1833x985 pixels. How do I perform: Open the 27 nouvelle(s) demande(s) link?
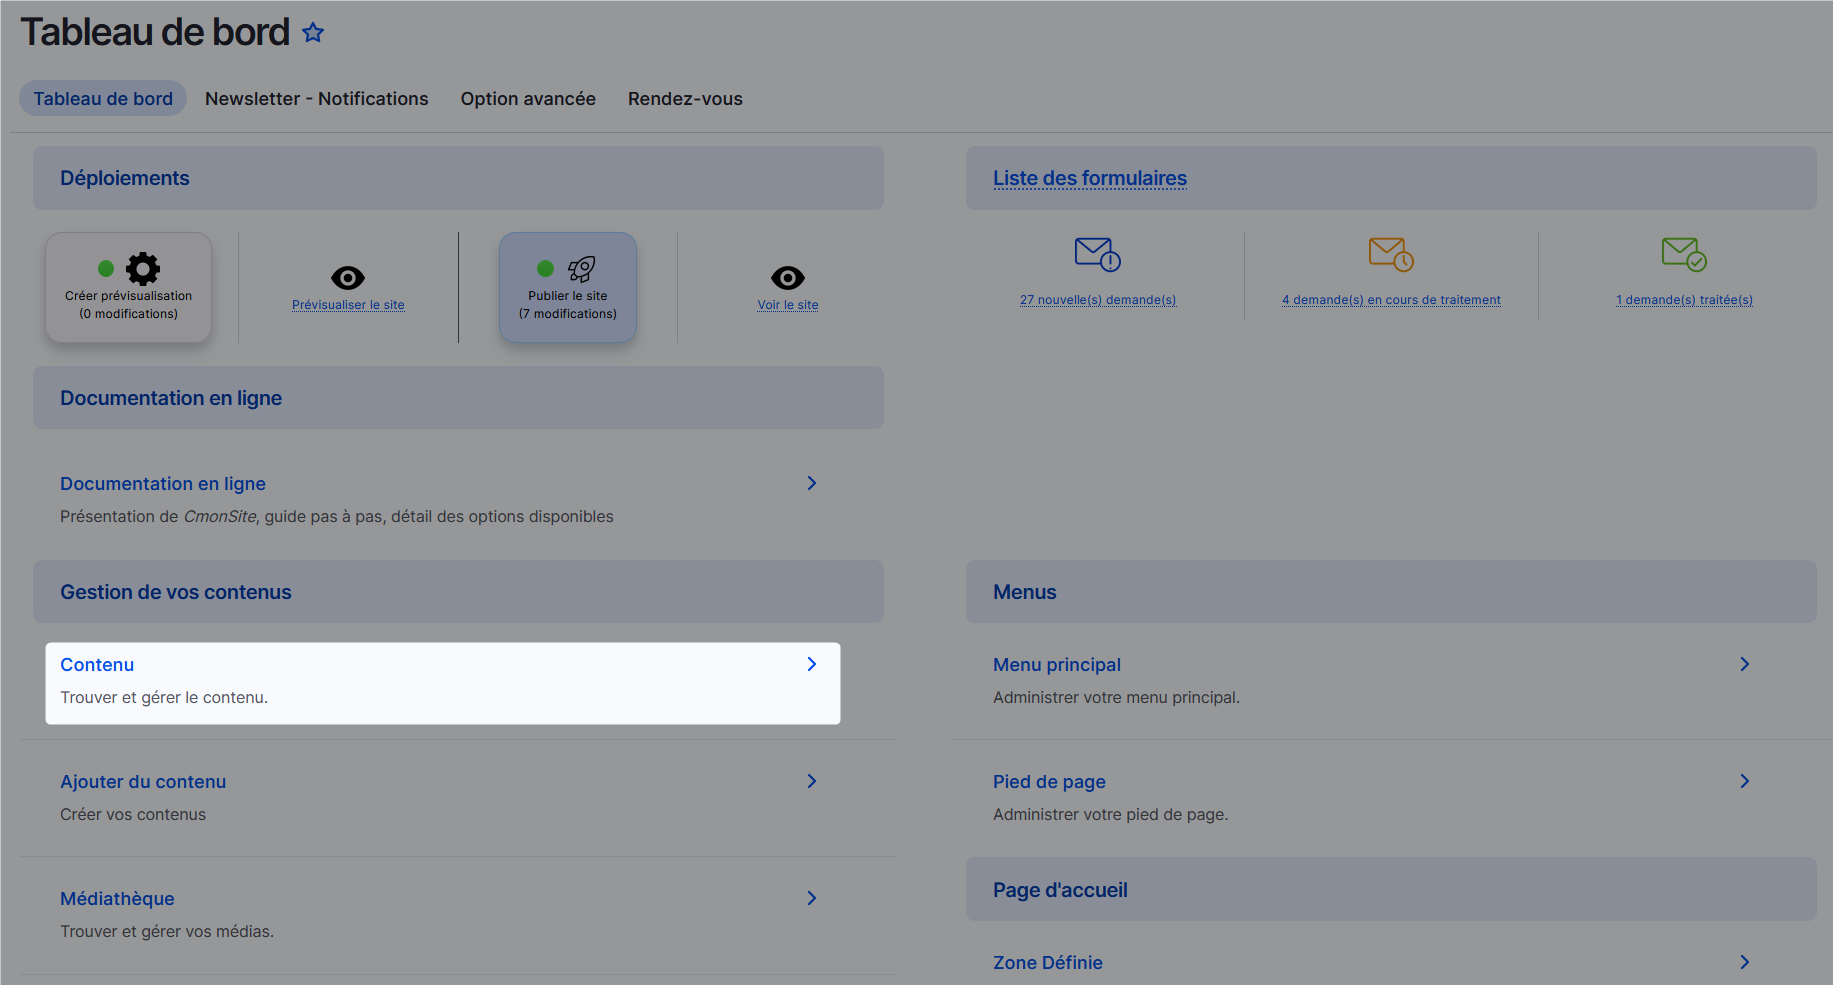pos(1097,300)
